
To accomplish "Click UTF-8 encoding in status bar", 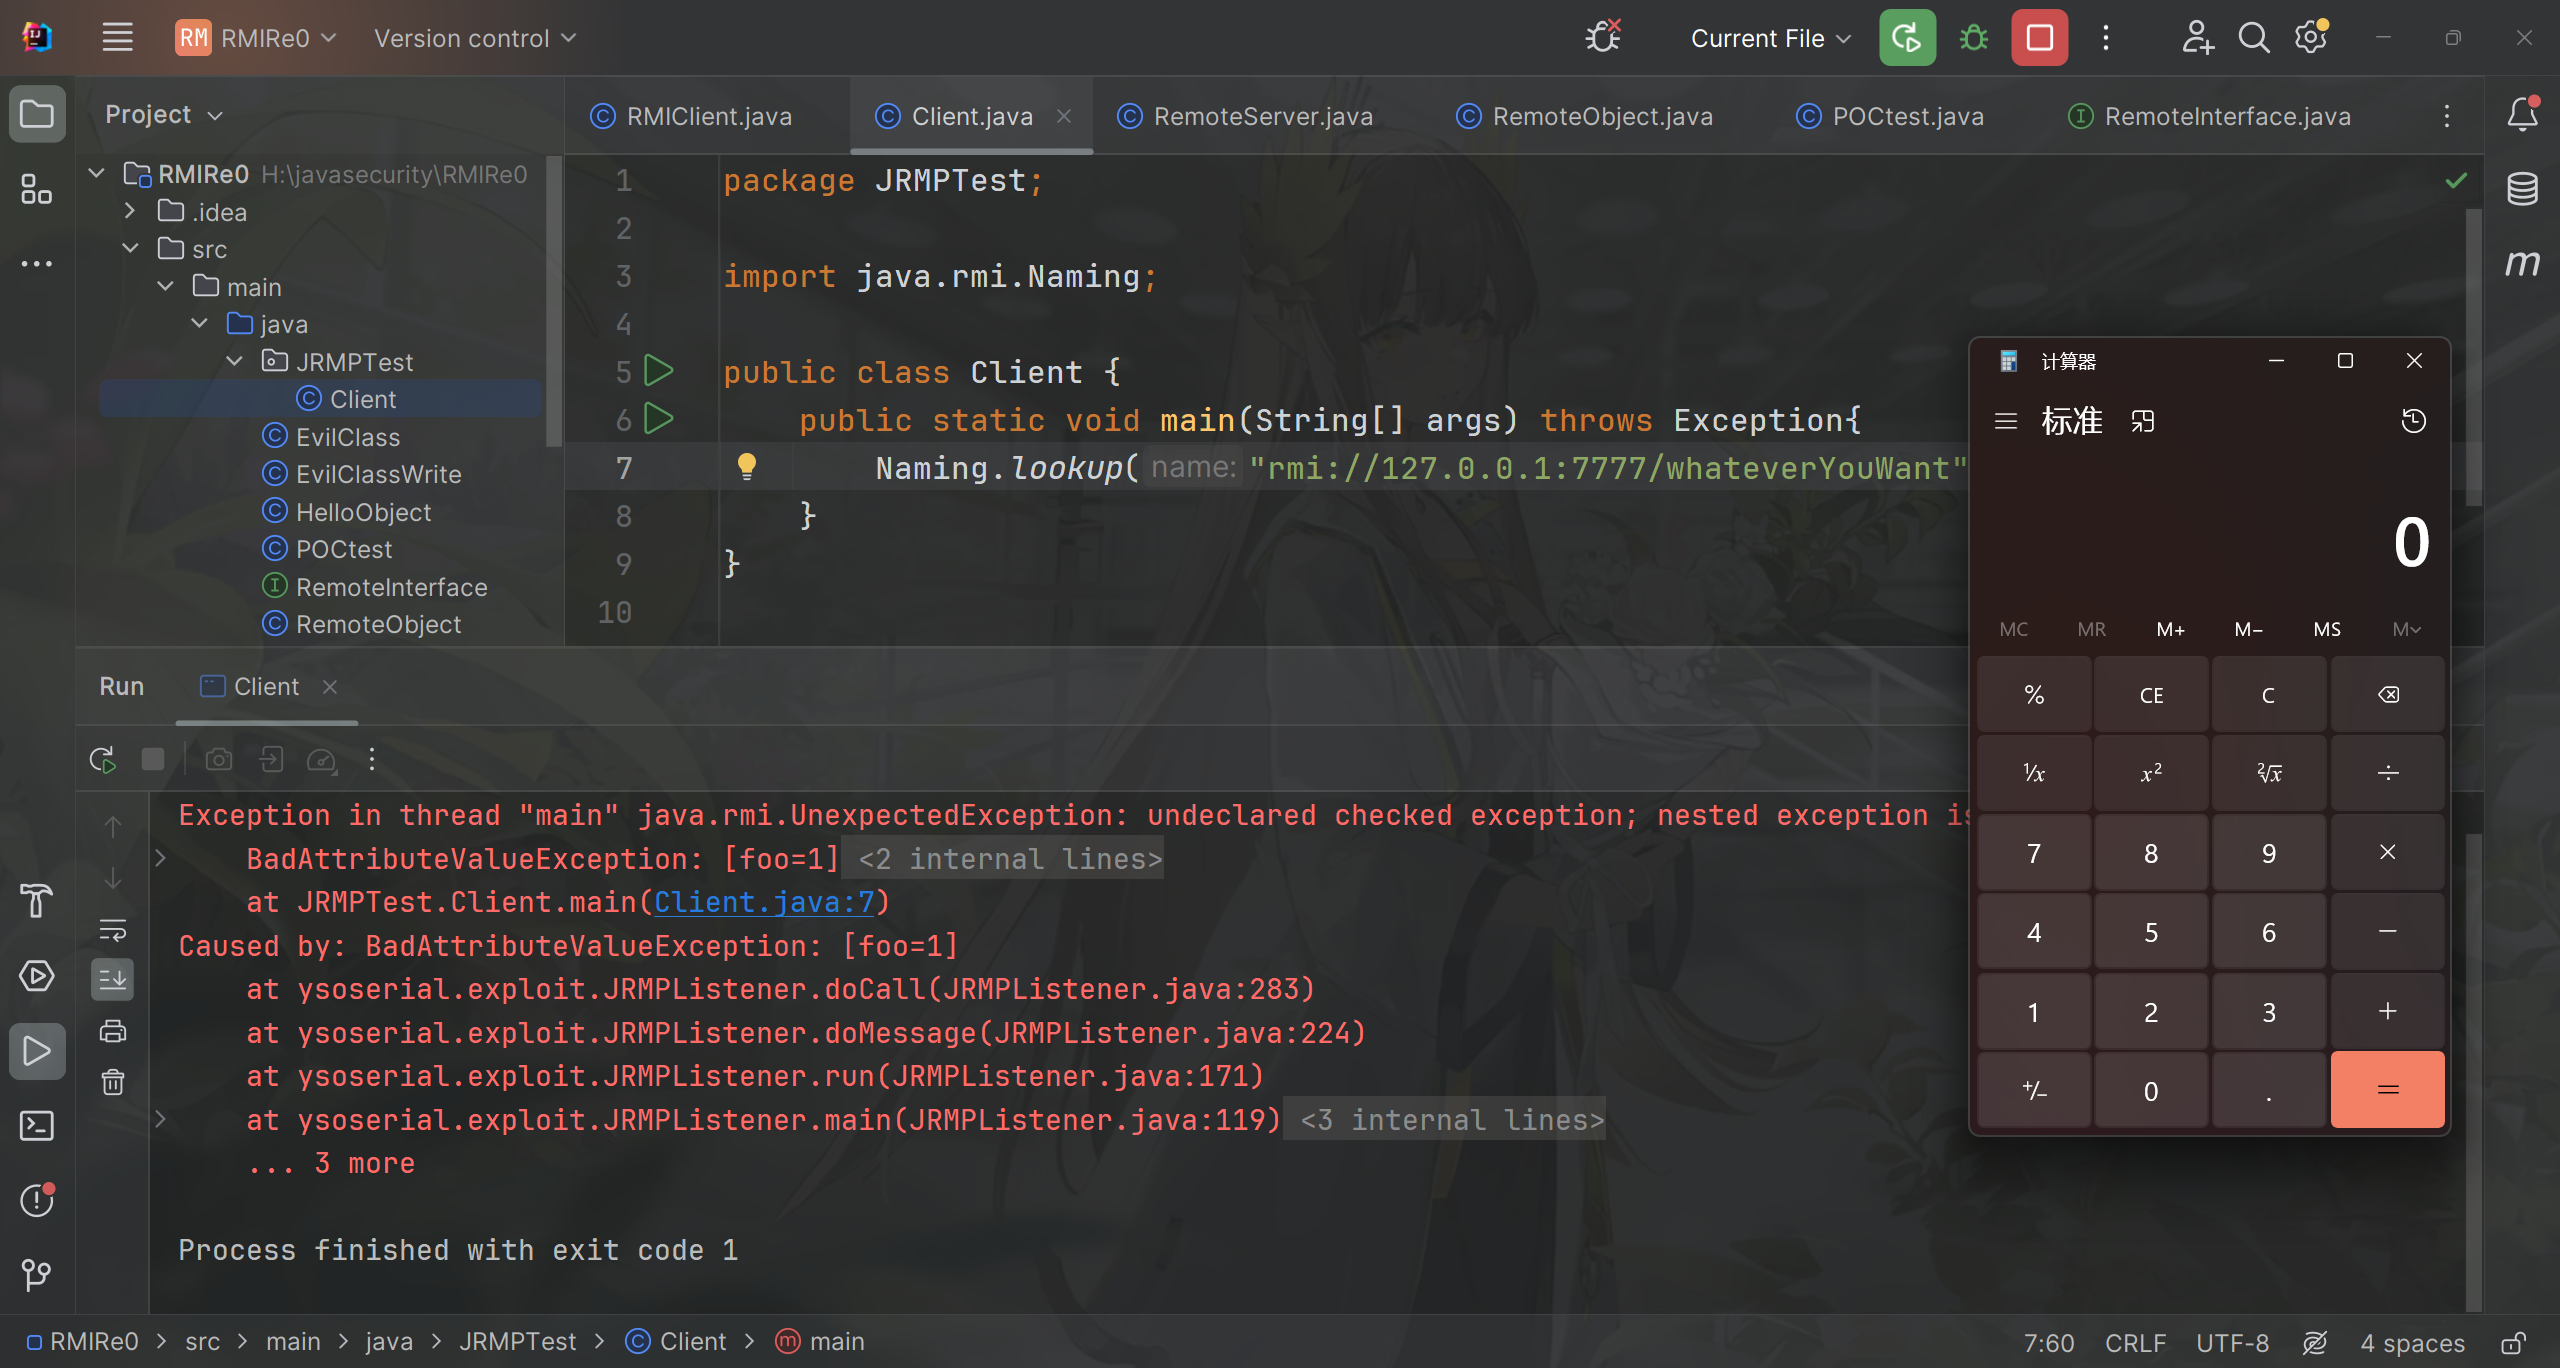I will tap(2232, 1343).
